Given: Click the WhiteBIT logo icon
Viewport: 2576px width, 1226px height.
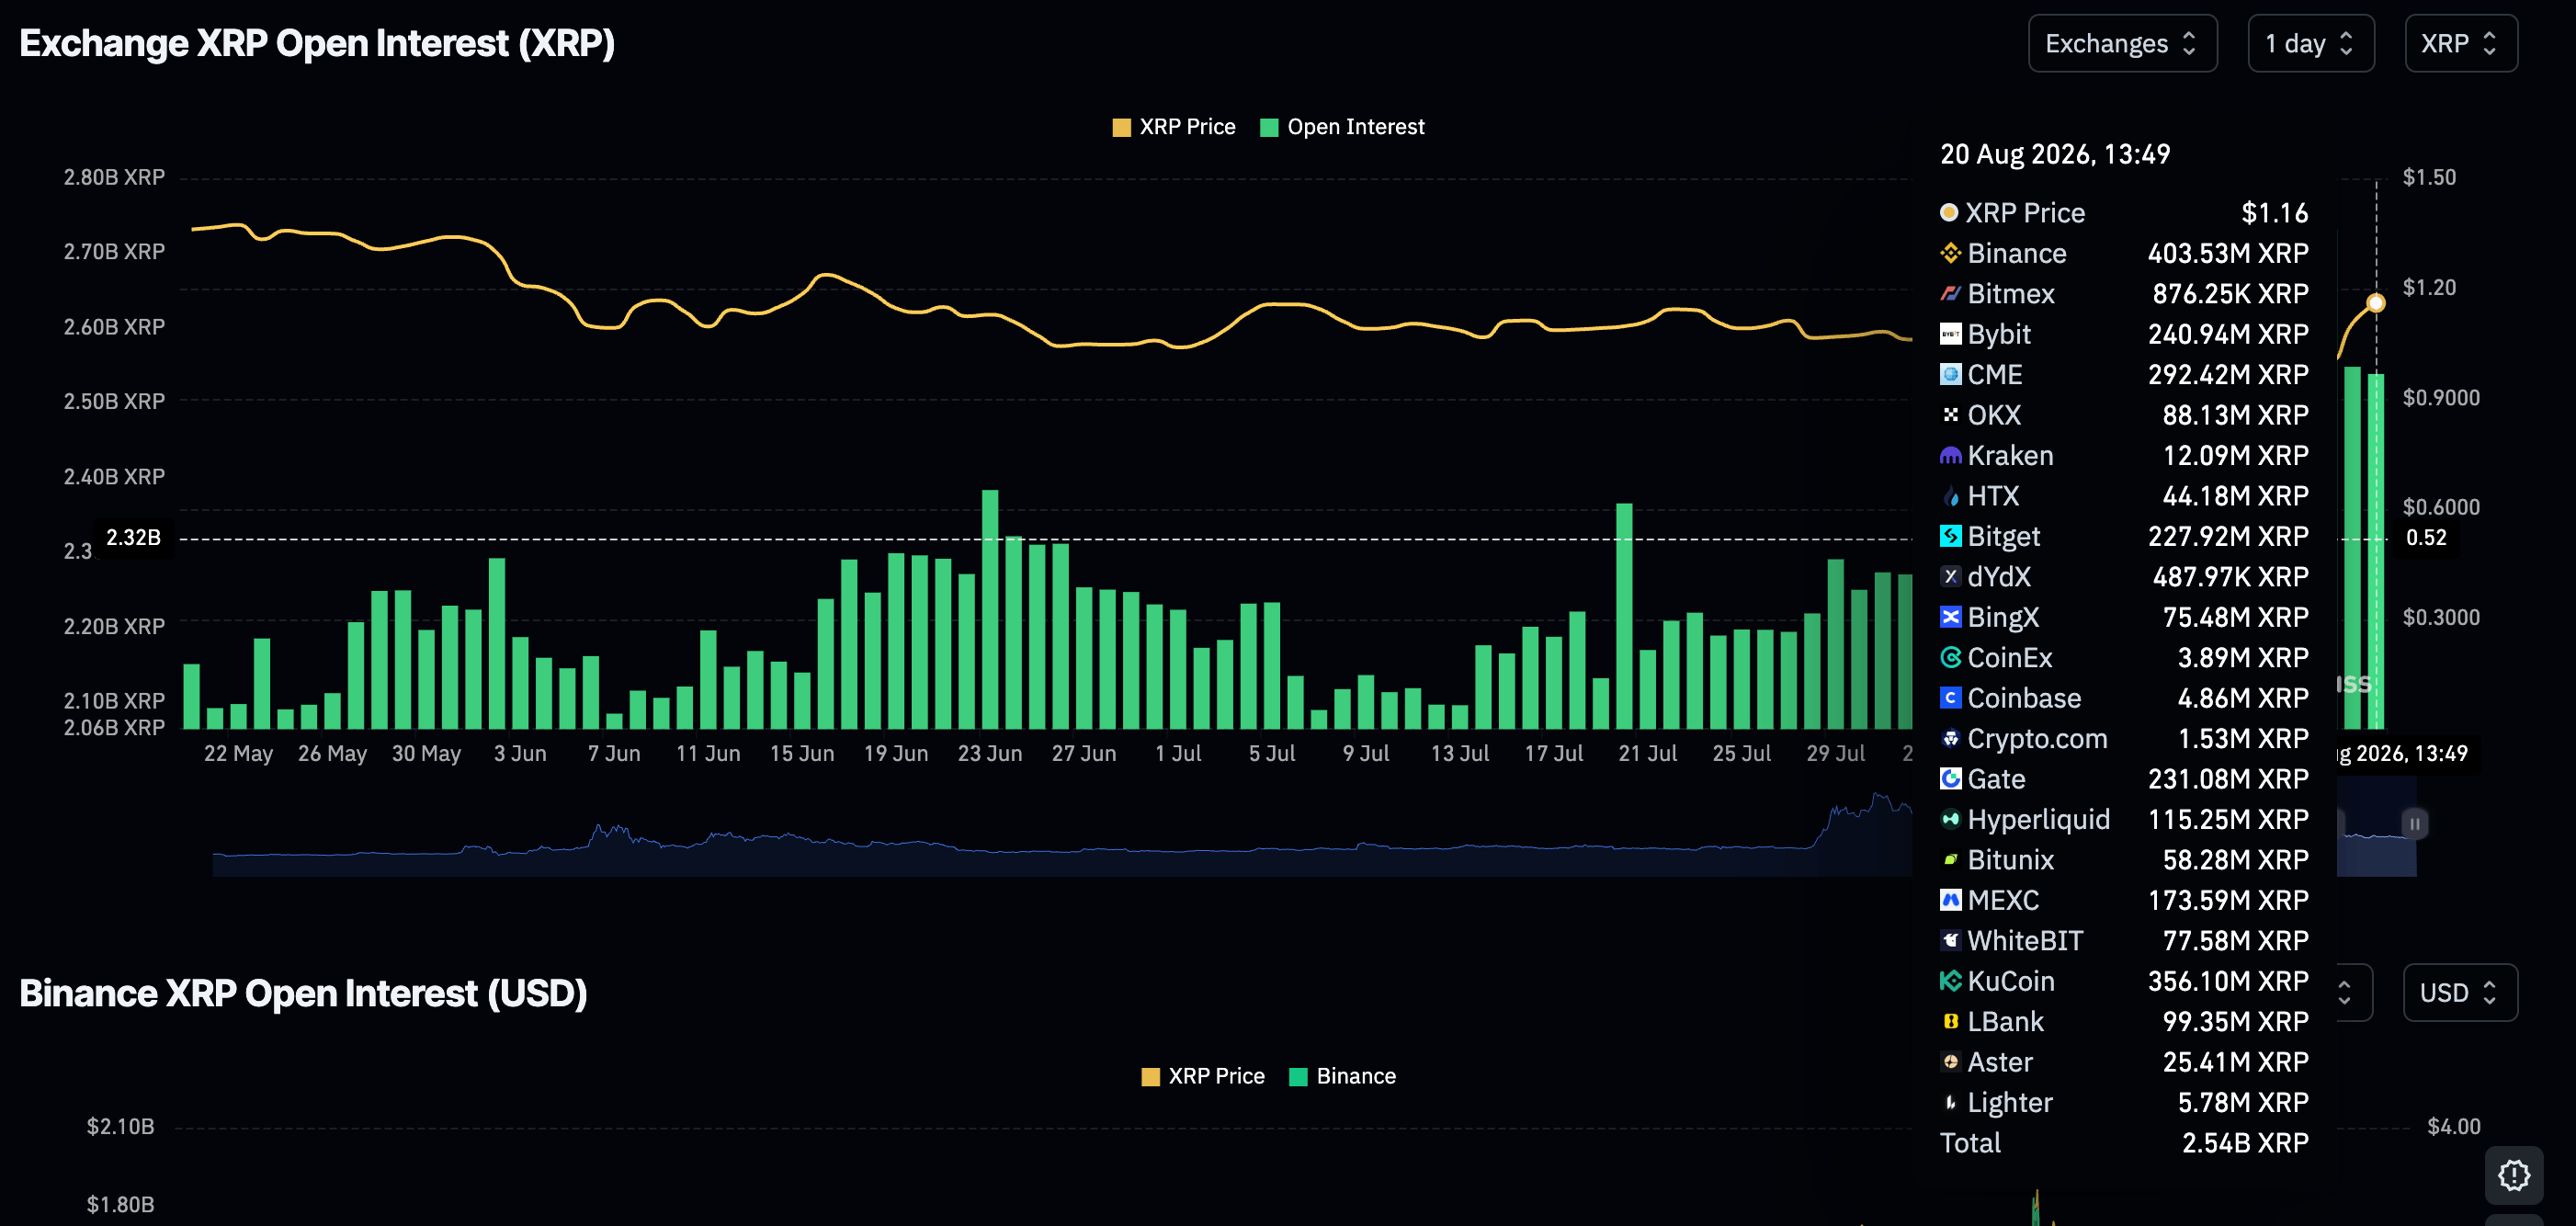Looking at the screenshot, I should (1950, 941).
